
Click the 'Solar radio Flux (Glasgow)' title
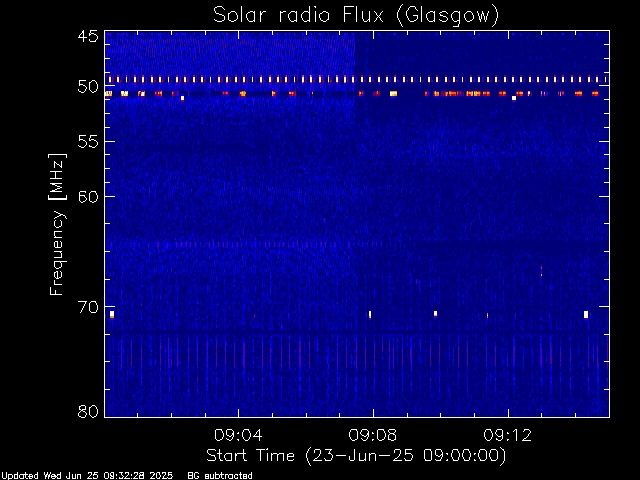[356, 16]
